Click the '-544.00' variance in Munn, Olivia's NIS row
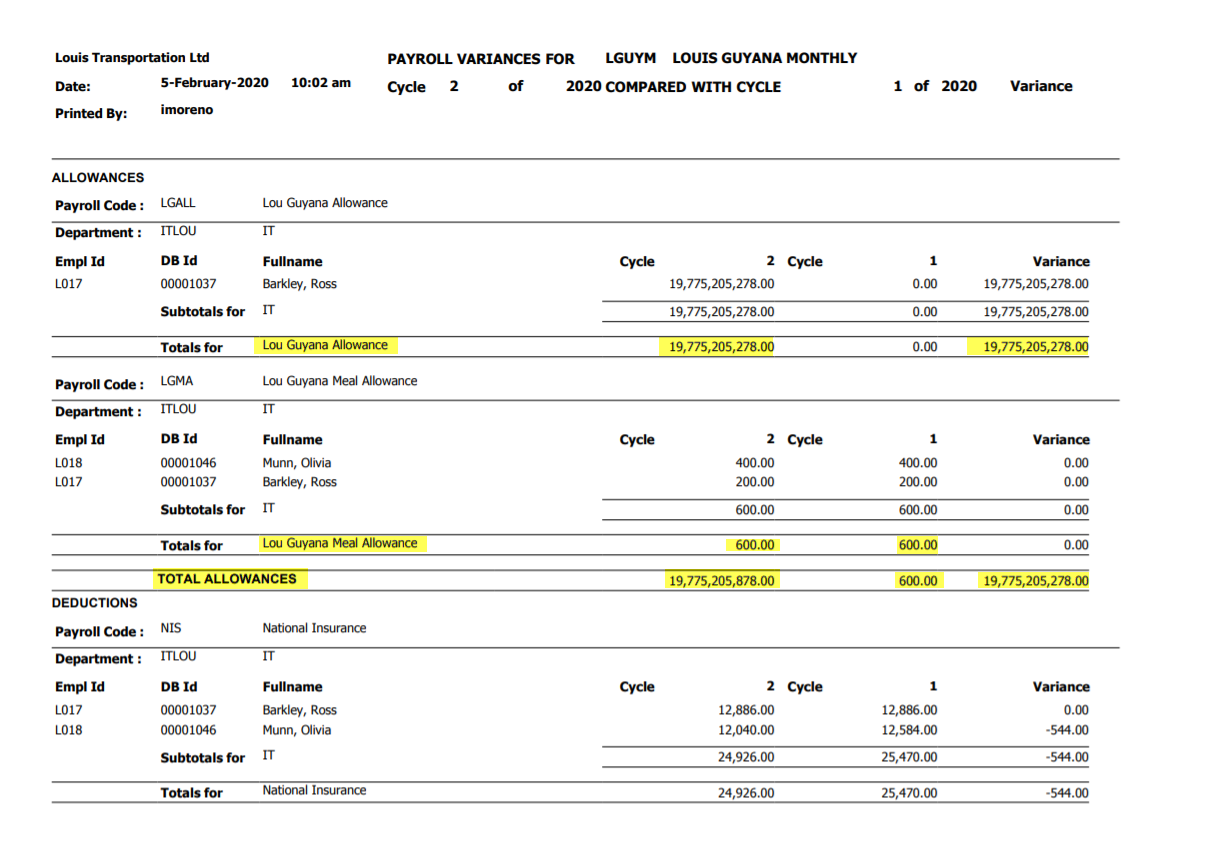 (x=1069, y=730)
